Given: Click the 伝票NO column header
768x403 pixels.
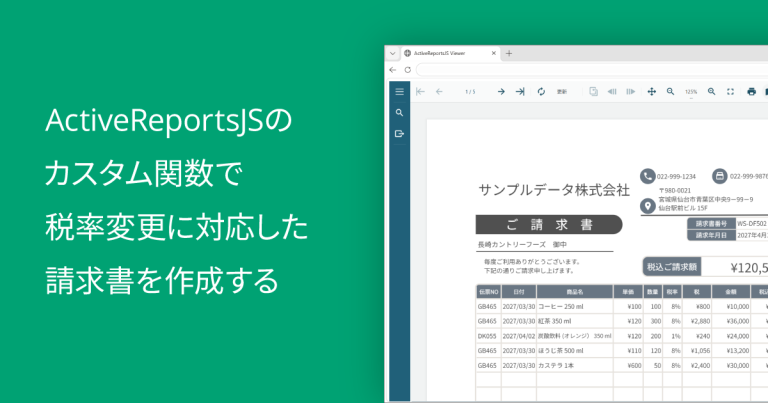Looking at the screenshot, I should [488, 292].
